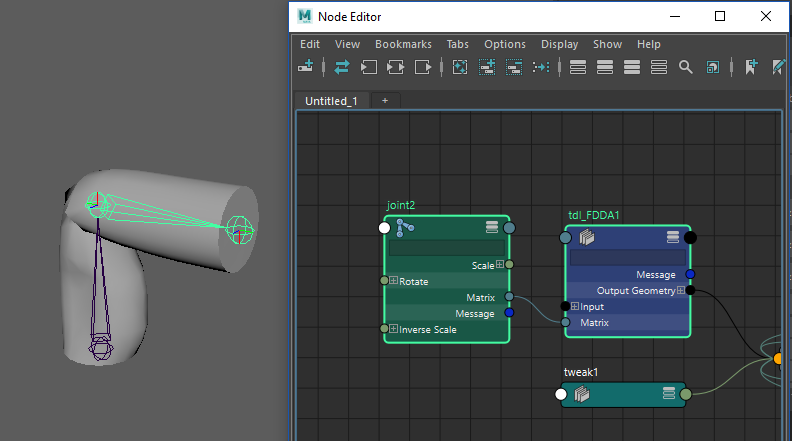The height and width of the screenshot is (441, 792).
Task: Open the Bookmarks menu
Action: tap(403, 44)
